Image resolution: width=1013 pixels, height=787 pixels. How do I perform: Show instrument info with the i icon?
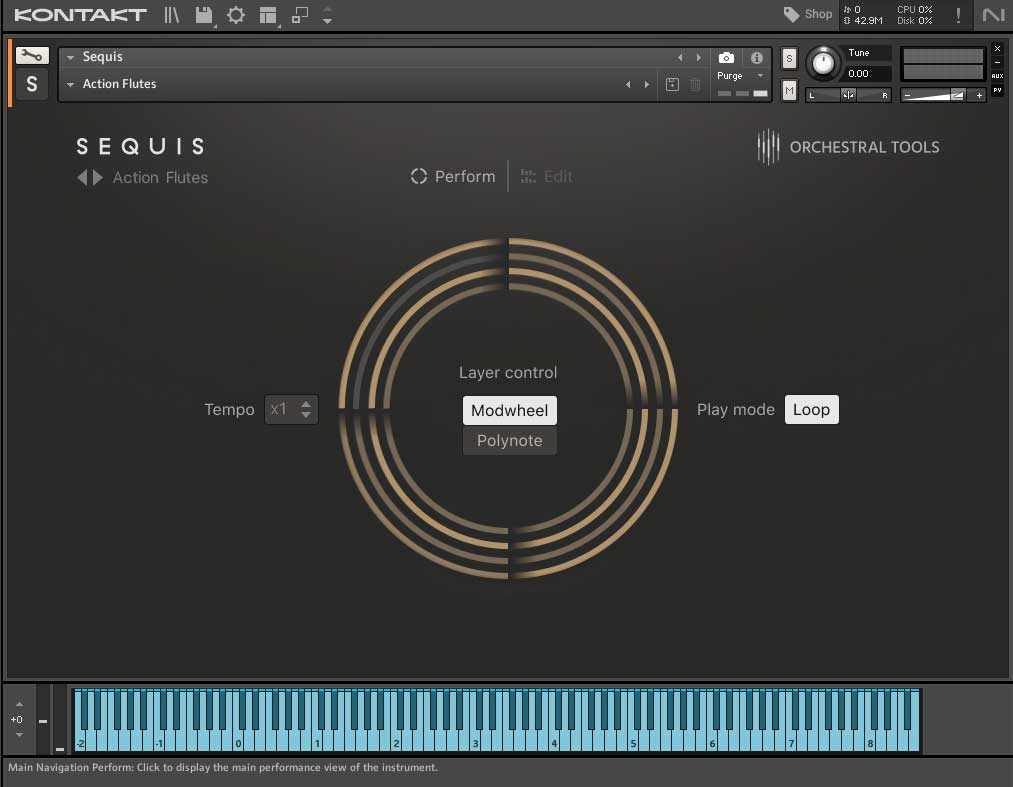pyautogui.click(x=757, y=58)
